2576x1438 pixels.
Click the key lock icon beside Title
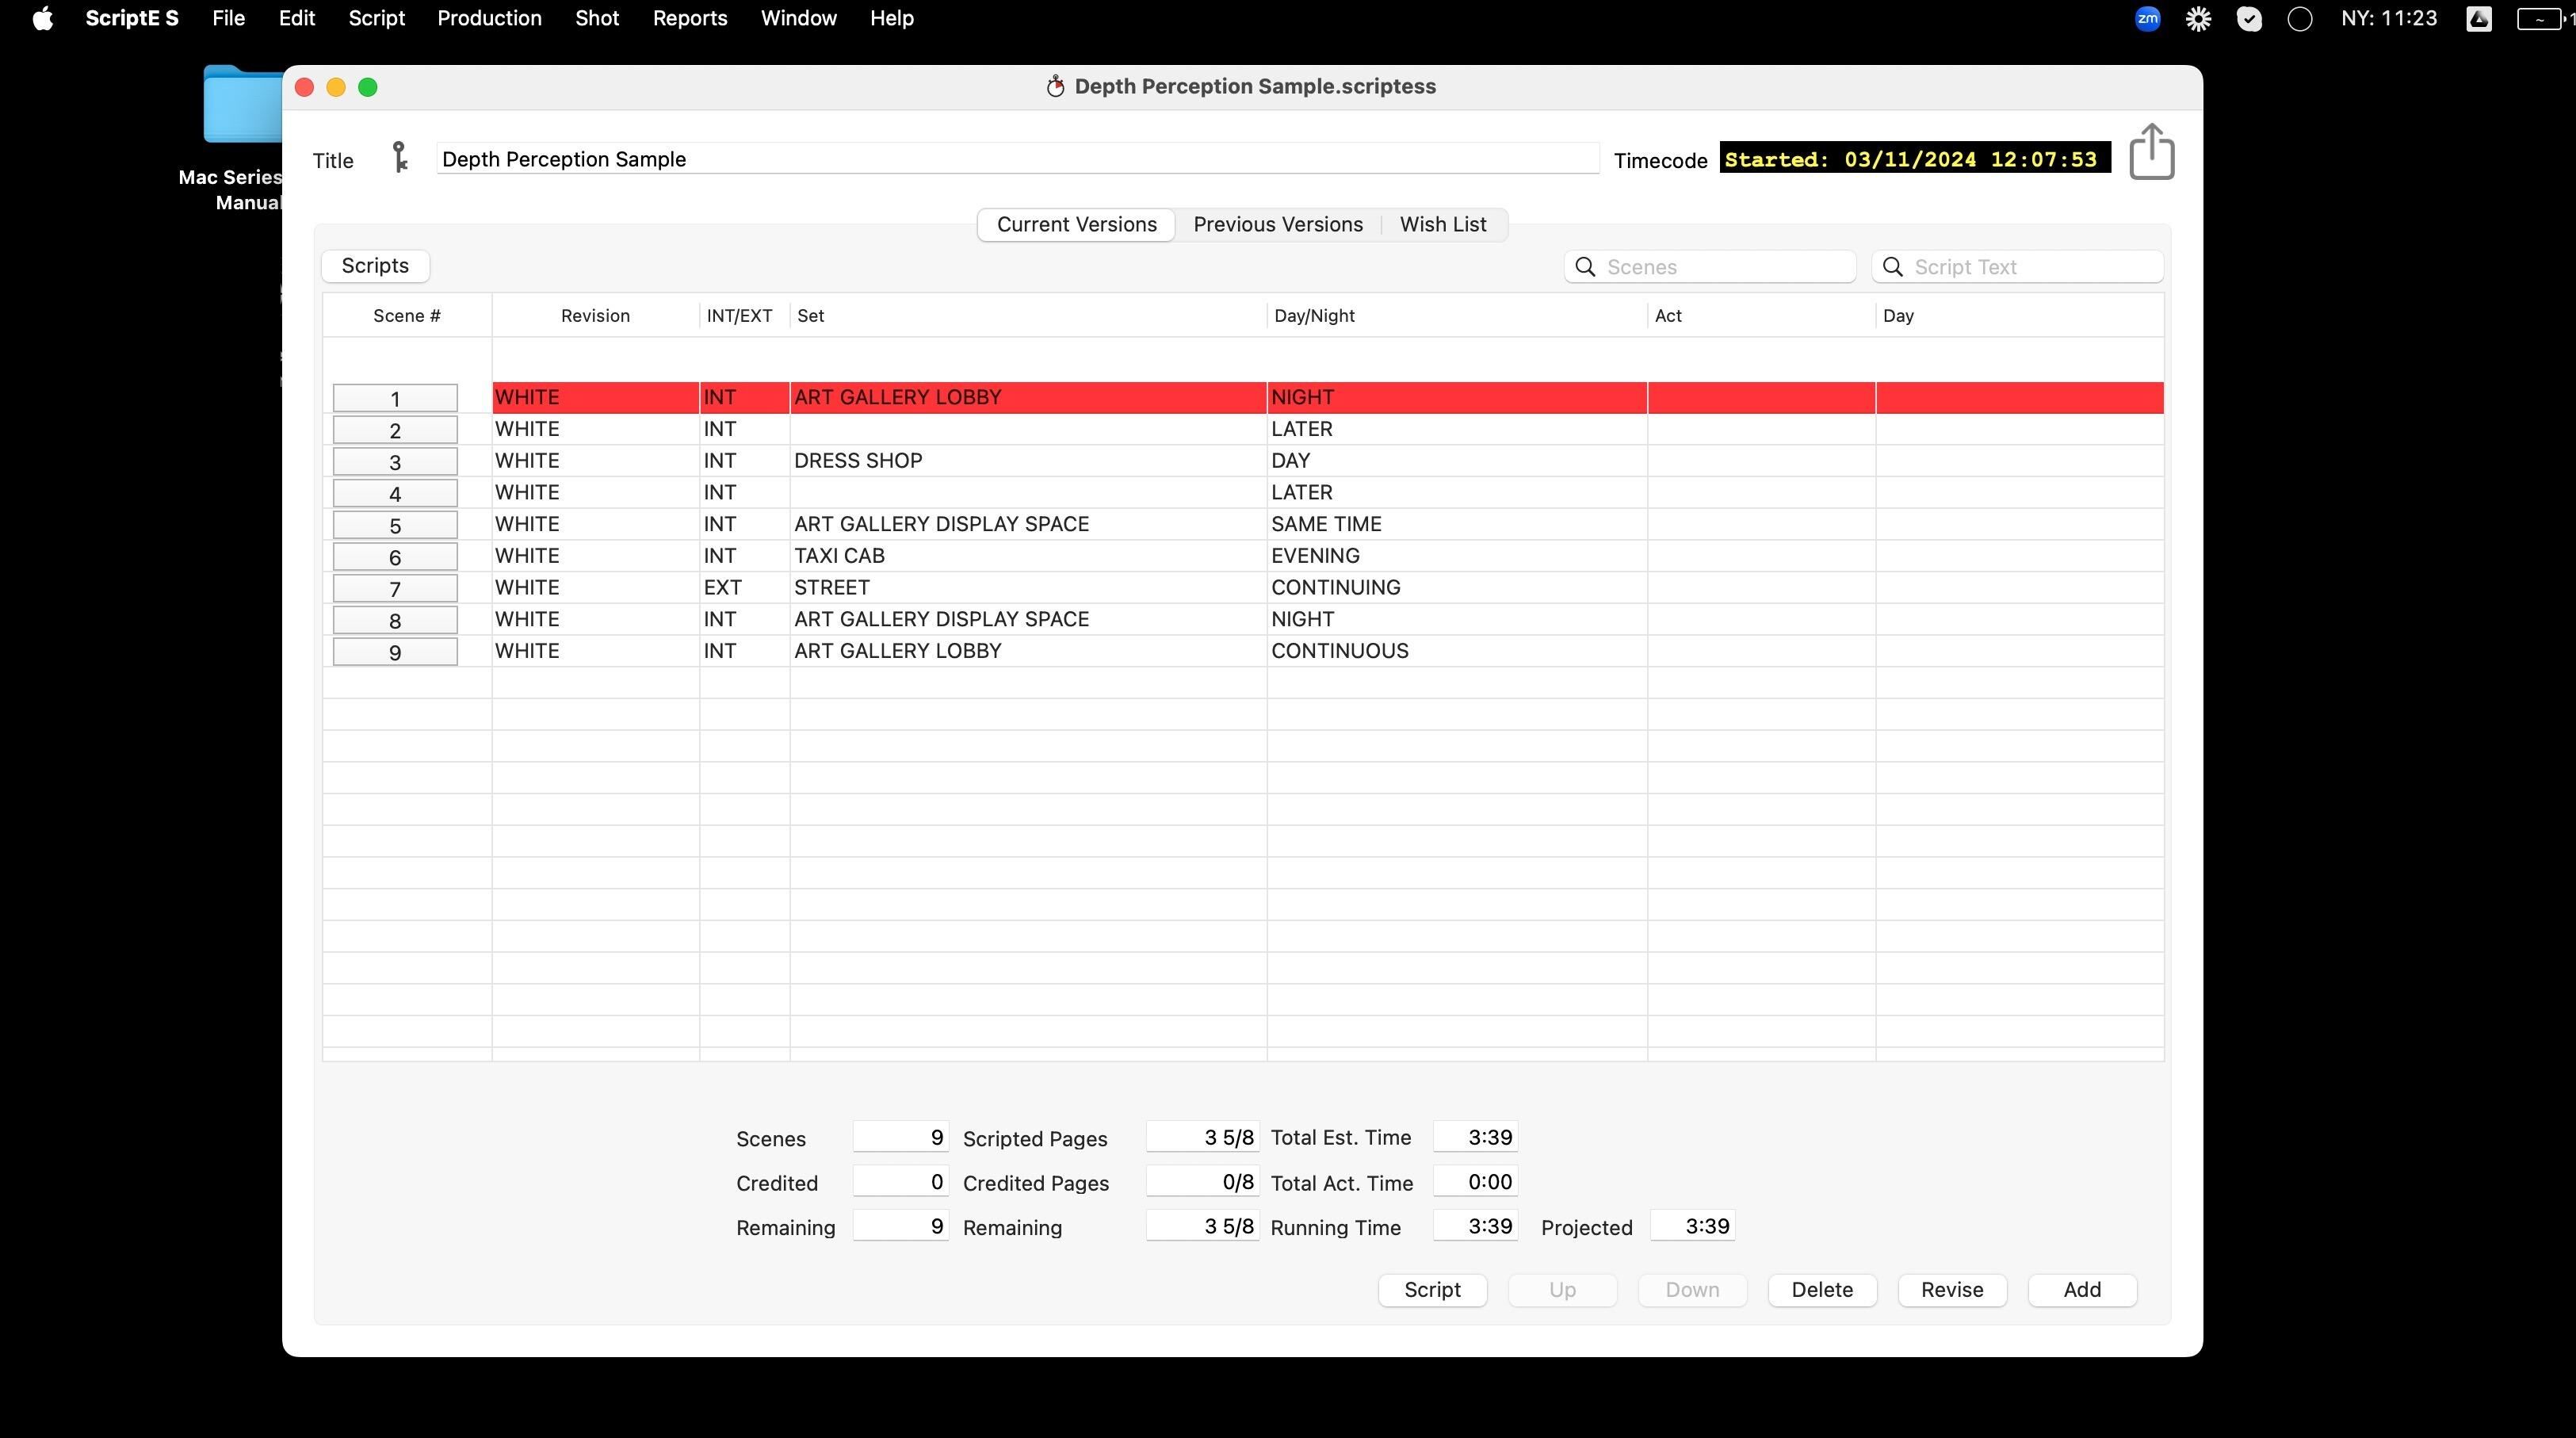pos(399,158)
